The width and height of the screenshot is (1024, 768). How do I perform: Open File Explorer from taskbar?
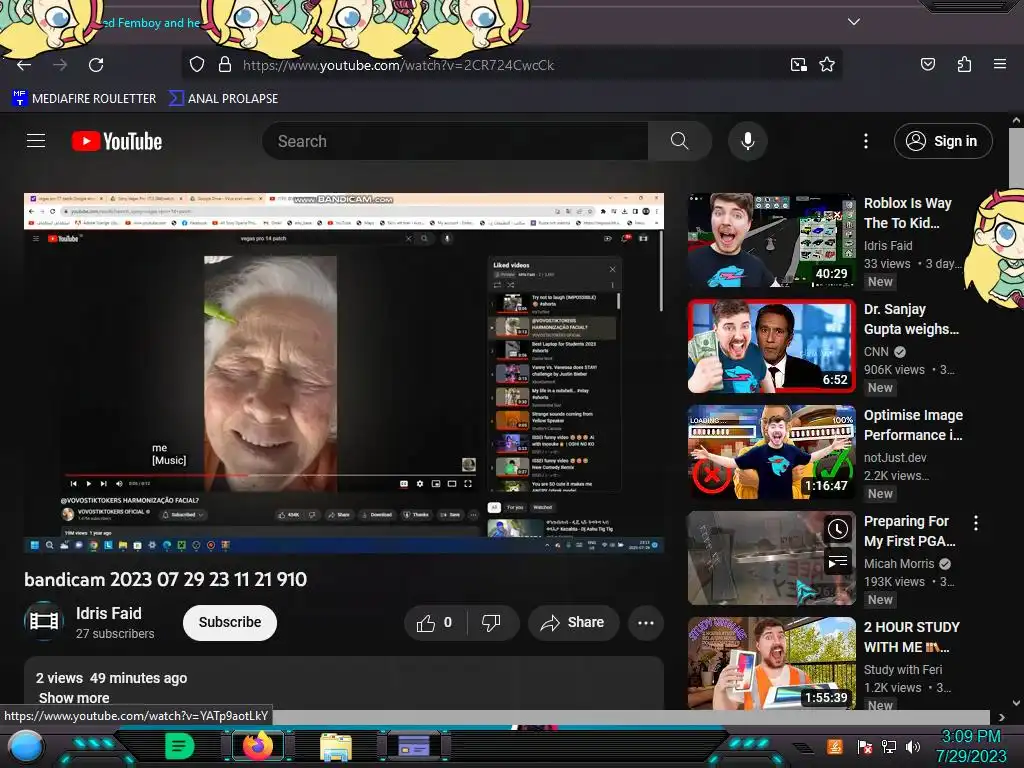coord(336,747)
